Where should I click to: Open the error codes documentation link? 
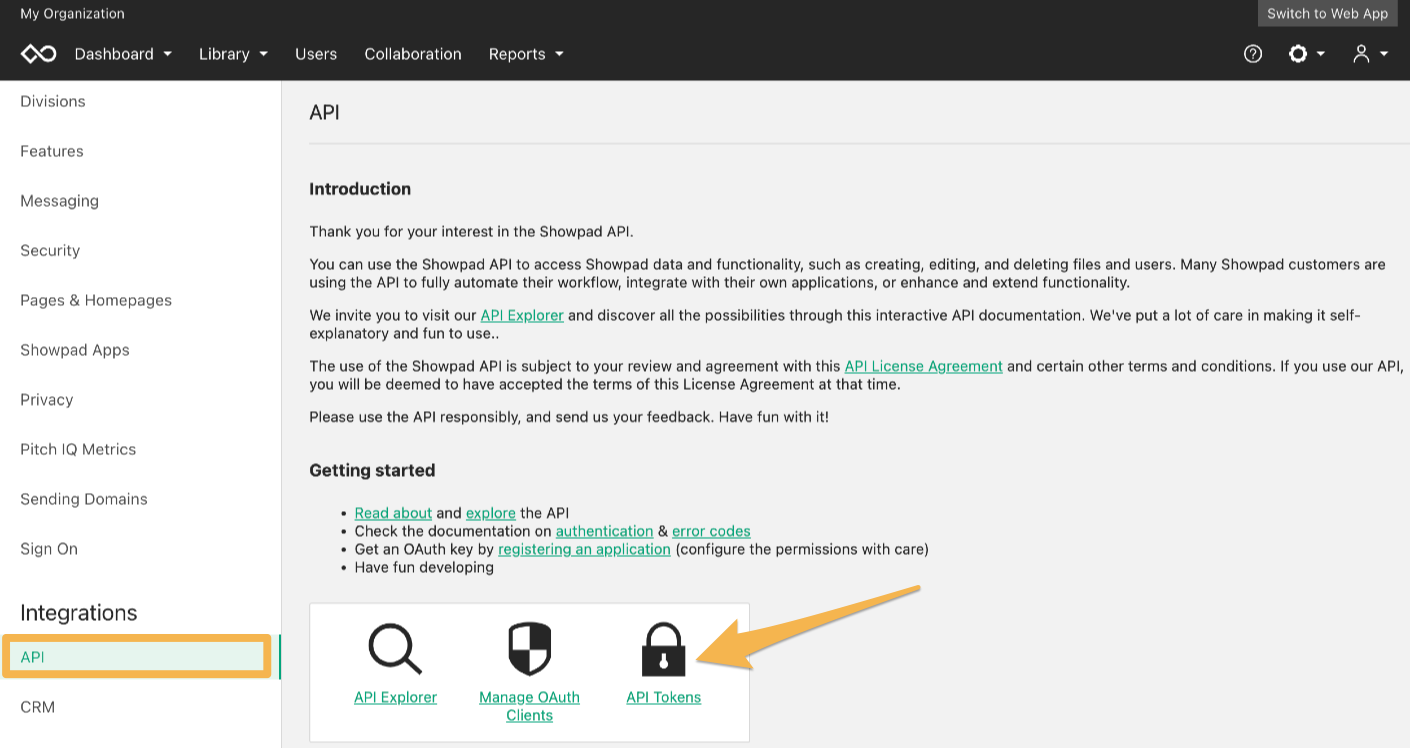coord(711,531)
